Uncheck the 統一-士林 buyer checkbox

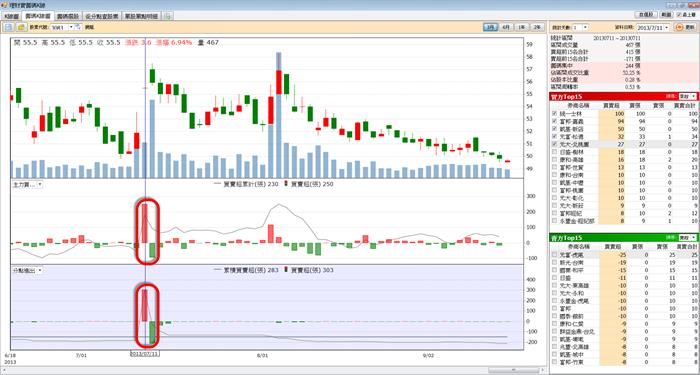(x=554, y=113)
